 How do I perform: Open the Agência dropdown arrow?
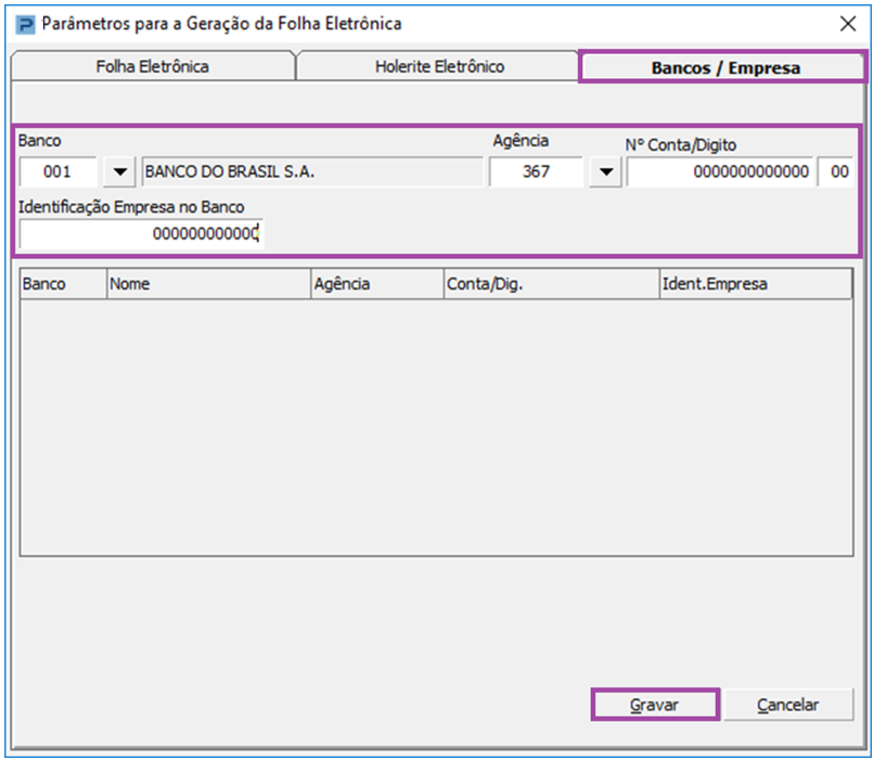tap(604, 172)
